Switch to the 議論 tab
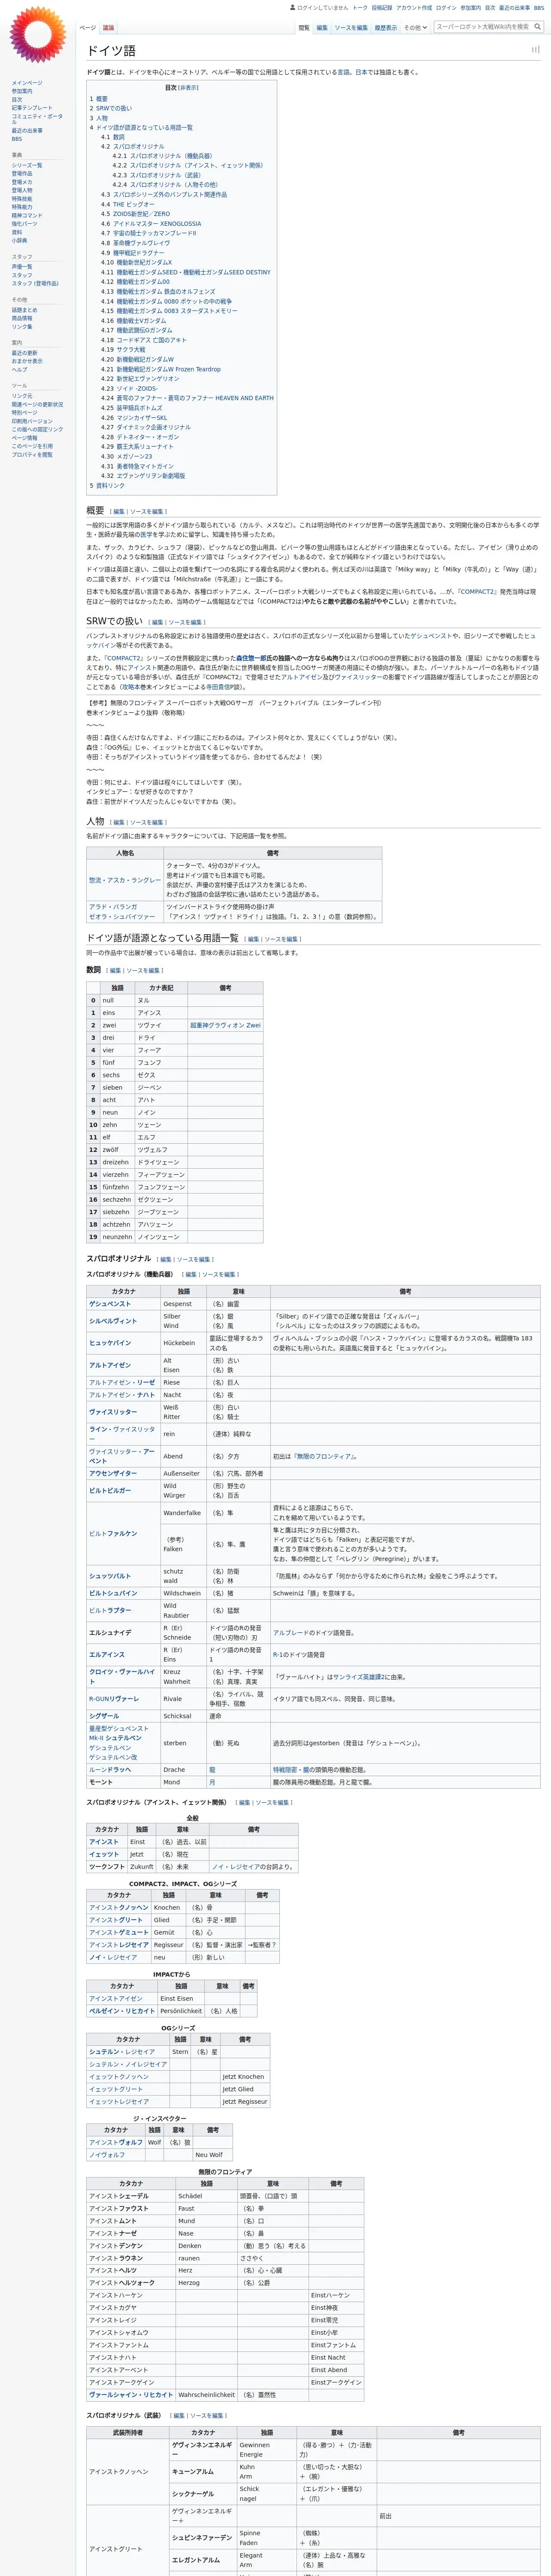 tap(108, 28)
